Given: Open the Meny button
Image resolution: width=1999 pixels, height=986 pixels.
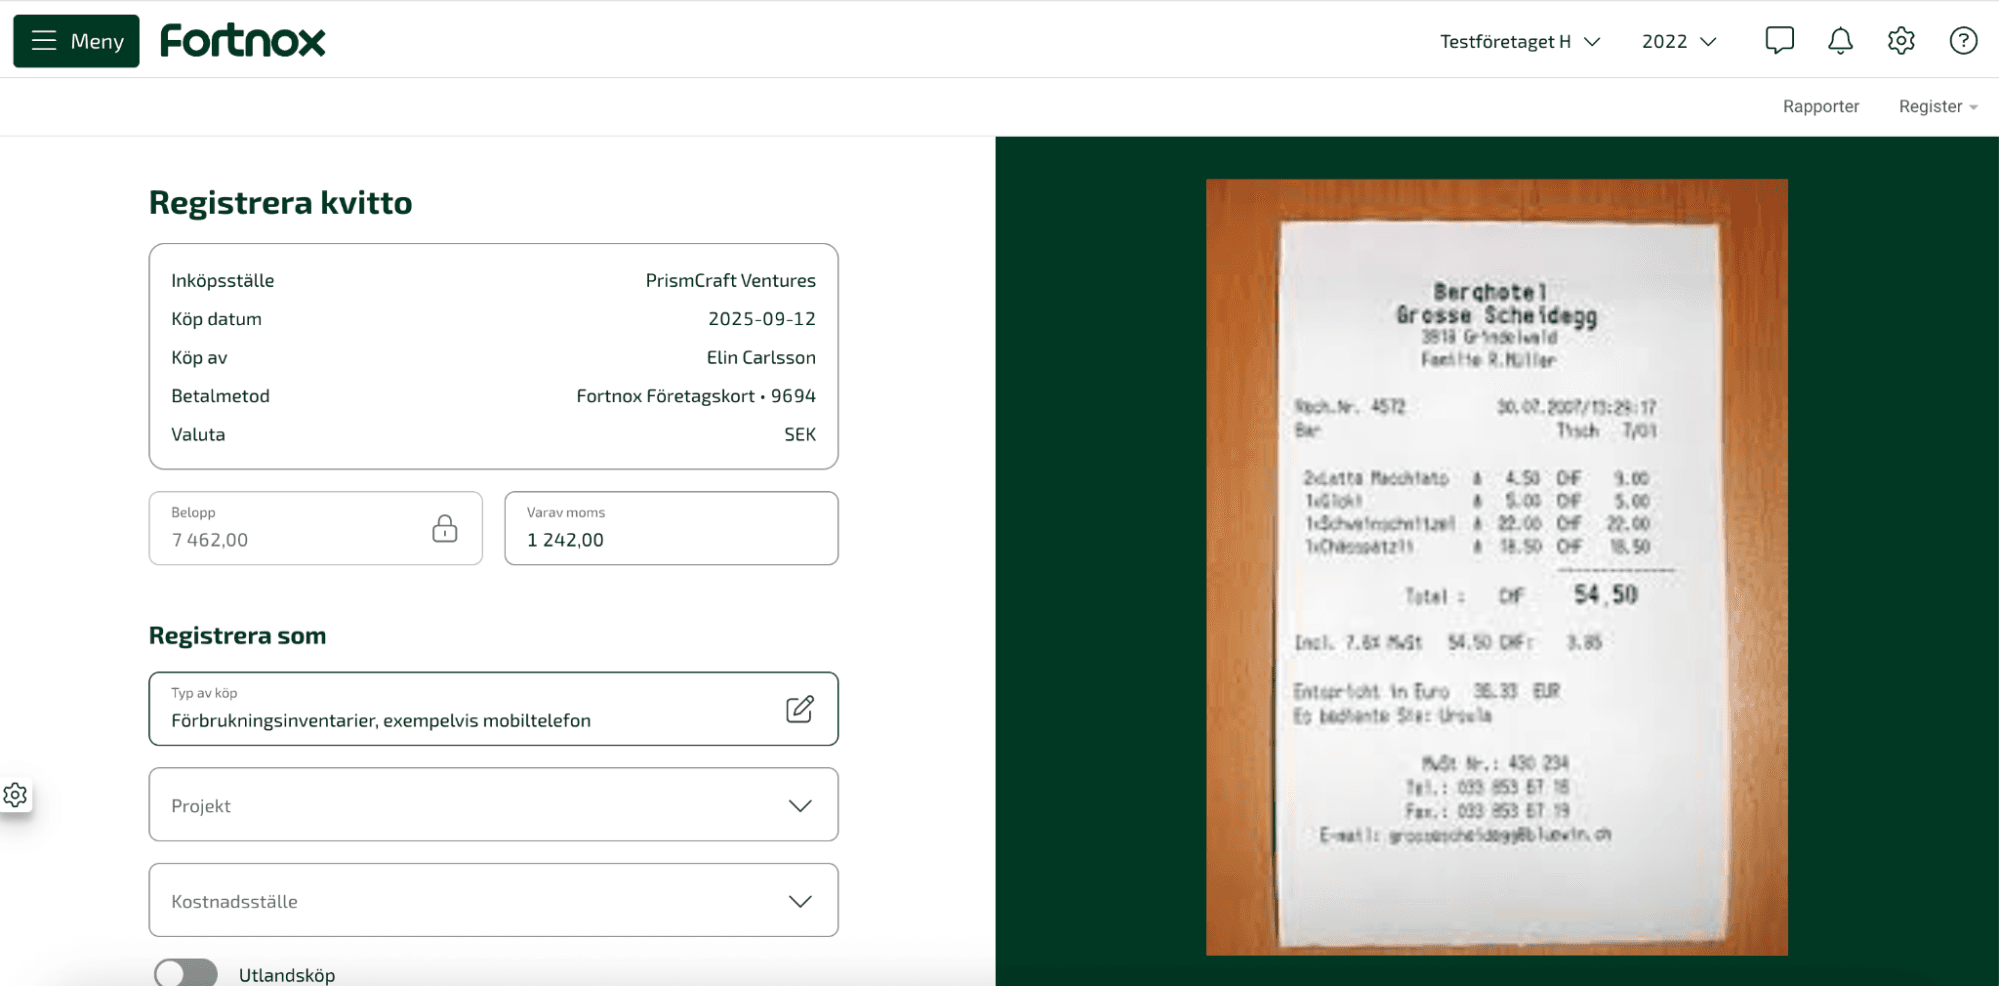Looking at the screenshot, I should (x=76, y=41).
